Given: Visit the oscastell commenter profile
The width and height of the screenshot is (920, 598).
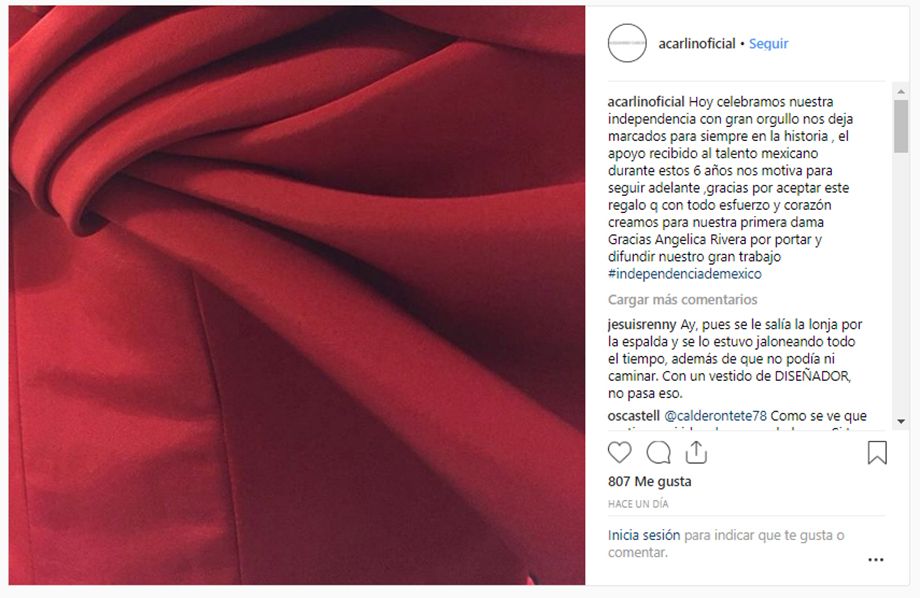Looking at the screenshot, I should tap(634, 416).
